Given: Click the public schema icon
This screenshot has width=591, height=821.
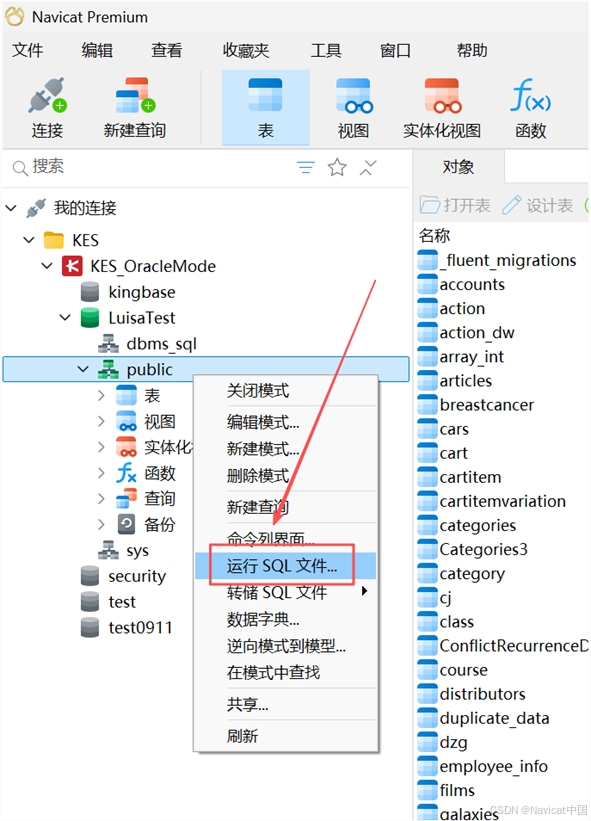Looking at the screenshot, I should 108,370.
